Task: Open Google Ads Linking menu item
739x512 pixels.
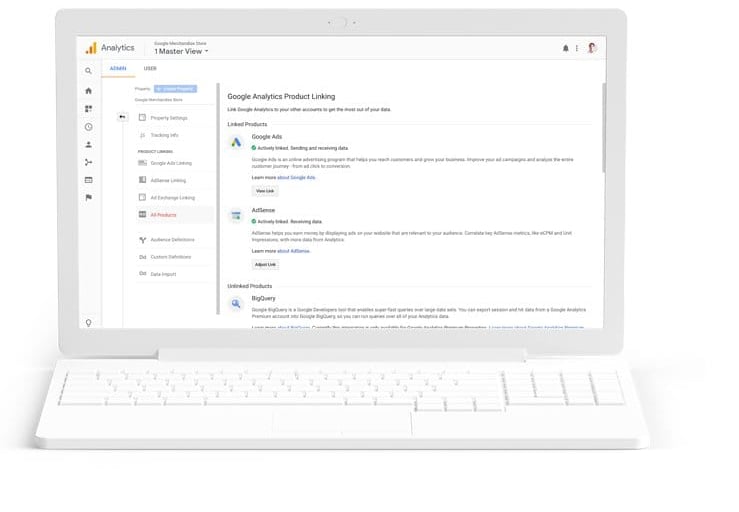Action: [175, 163]
